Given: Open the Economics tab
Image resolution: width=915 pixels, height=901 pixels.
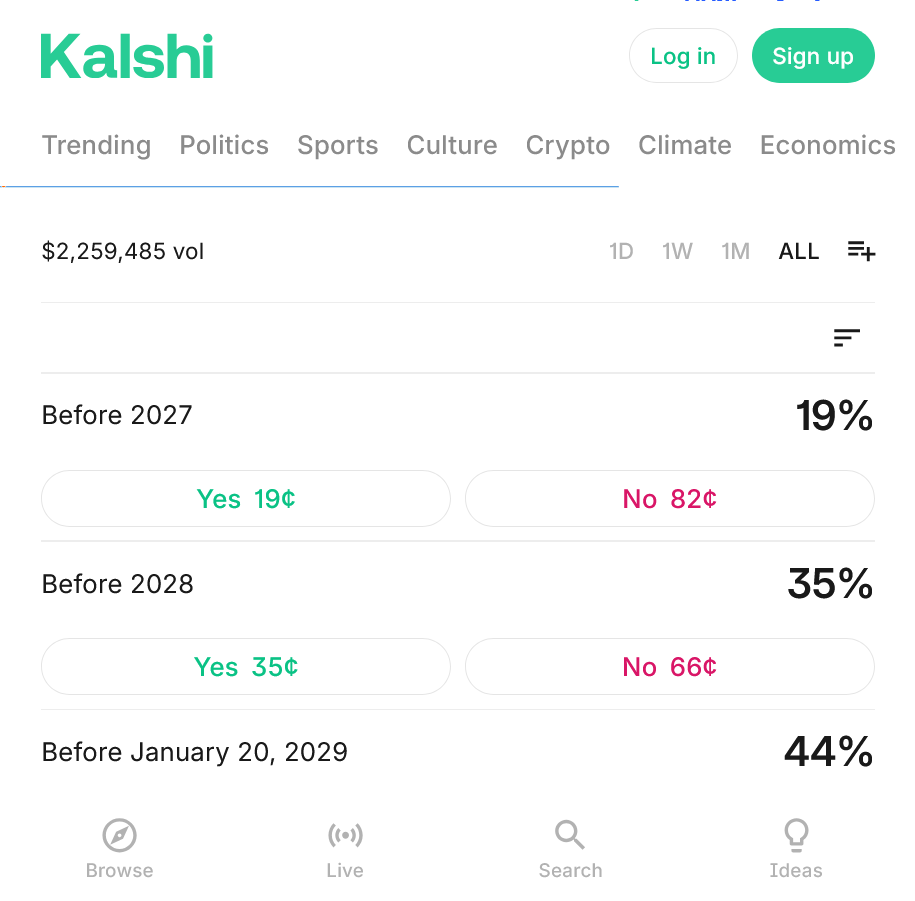Looking at the screenshot, I should click(827, 145).
